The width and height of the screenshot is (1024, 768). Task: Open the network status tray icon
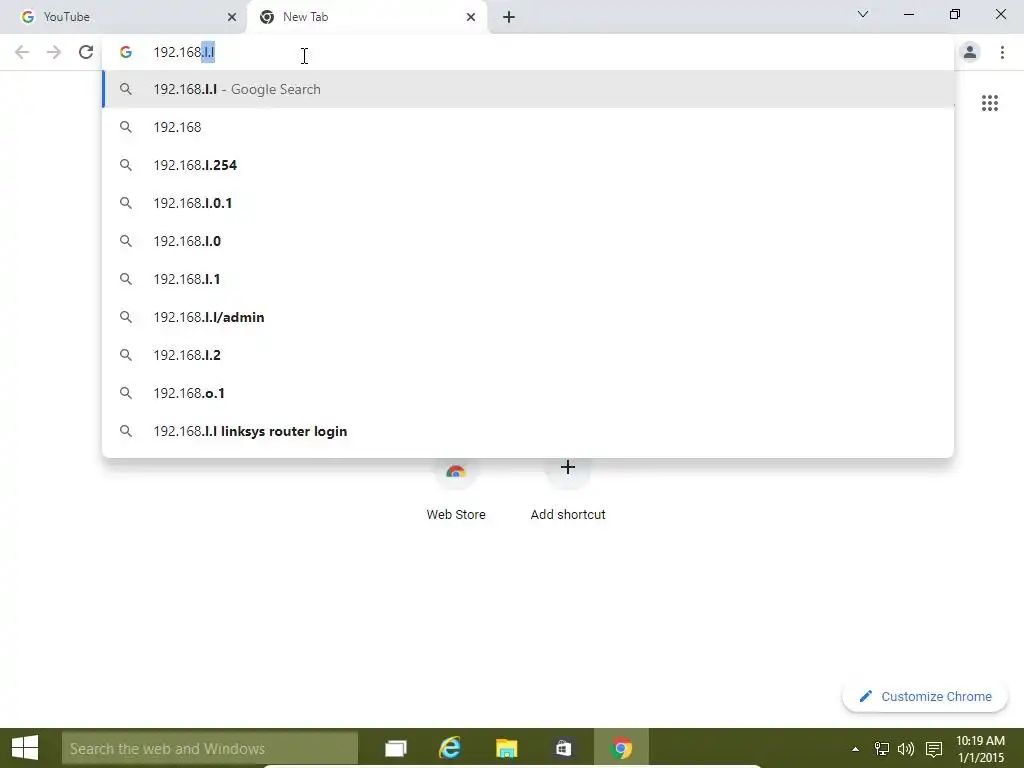882,749
